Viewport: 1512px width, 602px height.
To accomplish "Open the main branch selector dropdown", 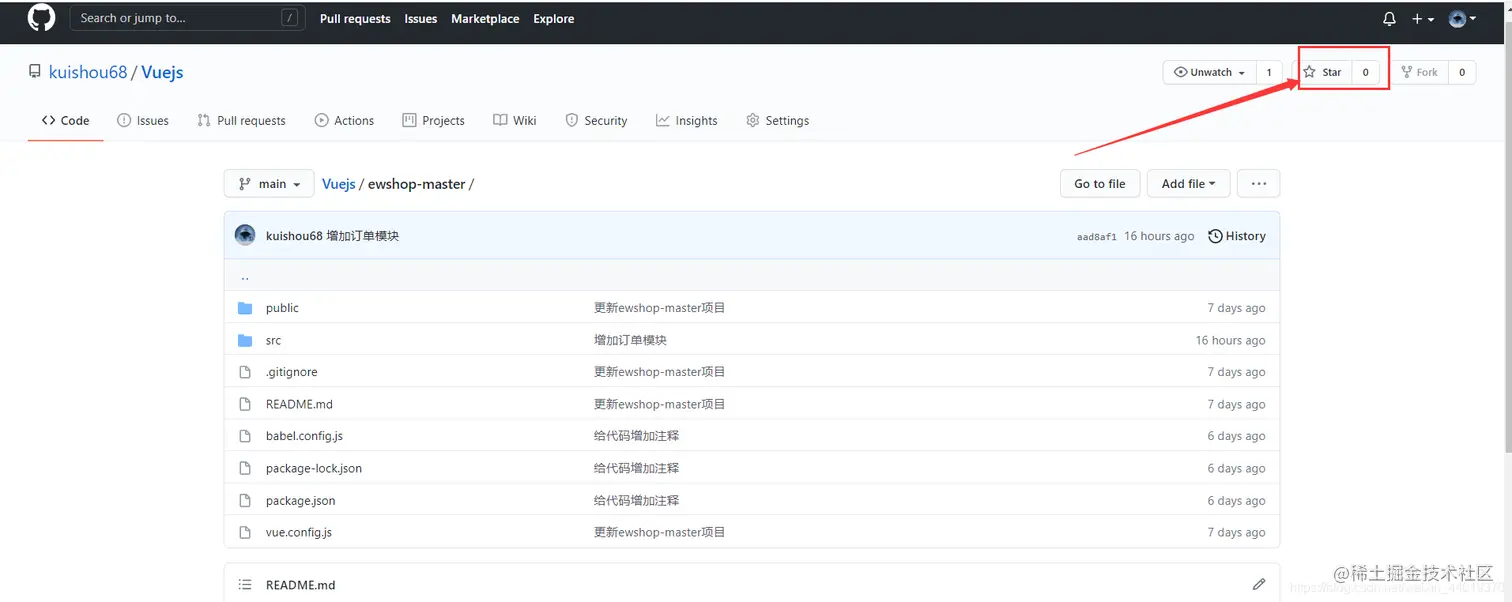I will click(x=269, y=184).
